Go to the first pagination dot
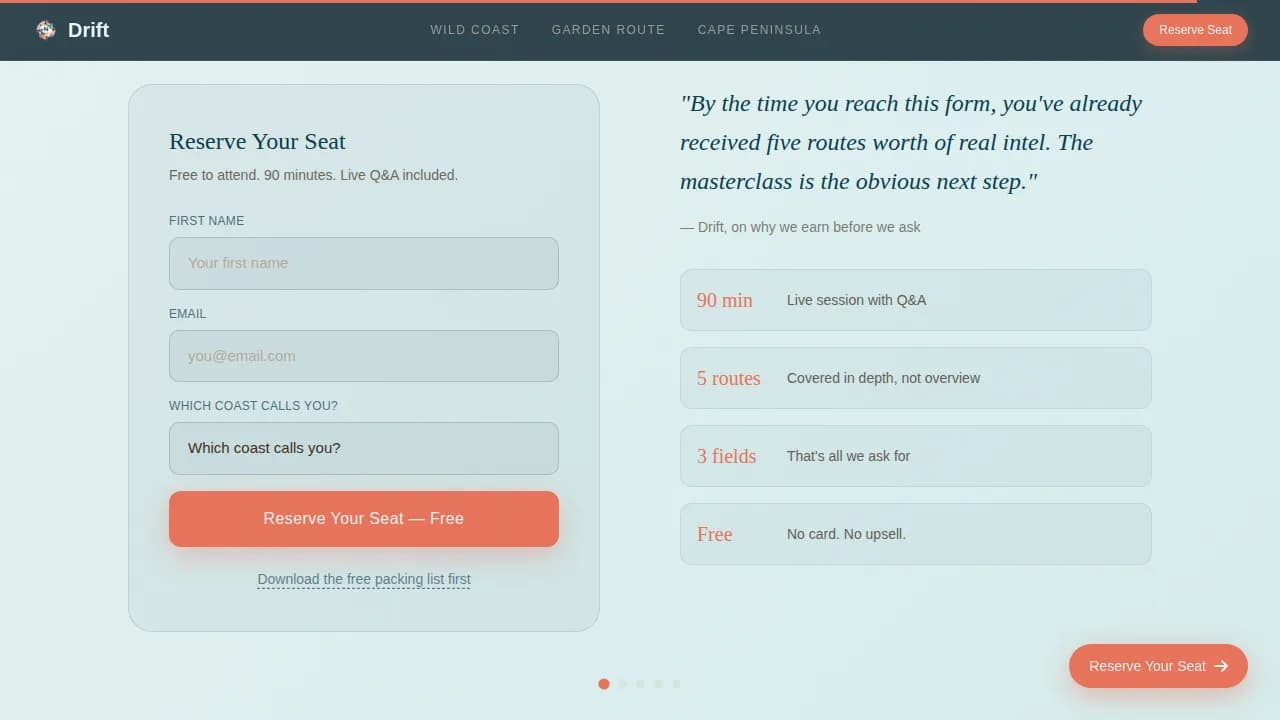The height and width of the screenshot is (720, 1280). pos(604,684)
